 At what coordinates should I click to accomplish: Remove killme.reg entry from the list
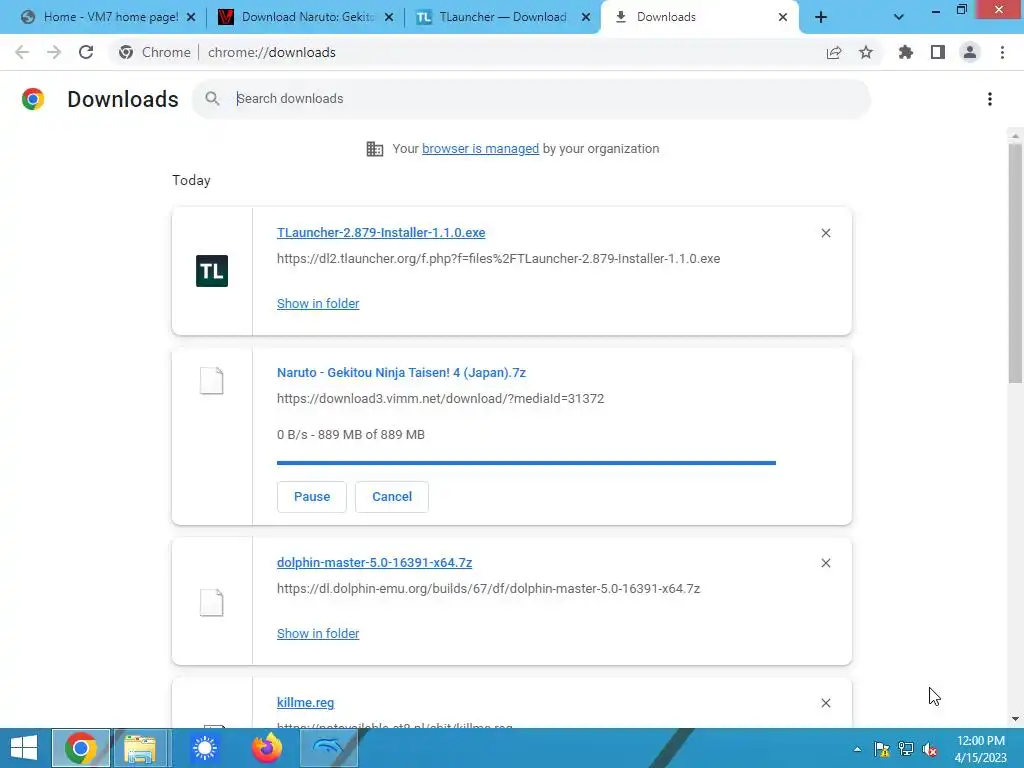click(x=826, y=703)
